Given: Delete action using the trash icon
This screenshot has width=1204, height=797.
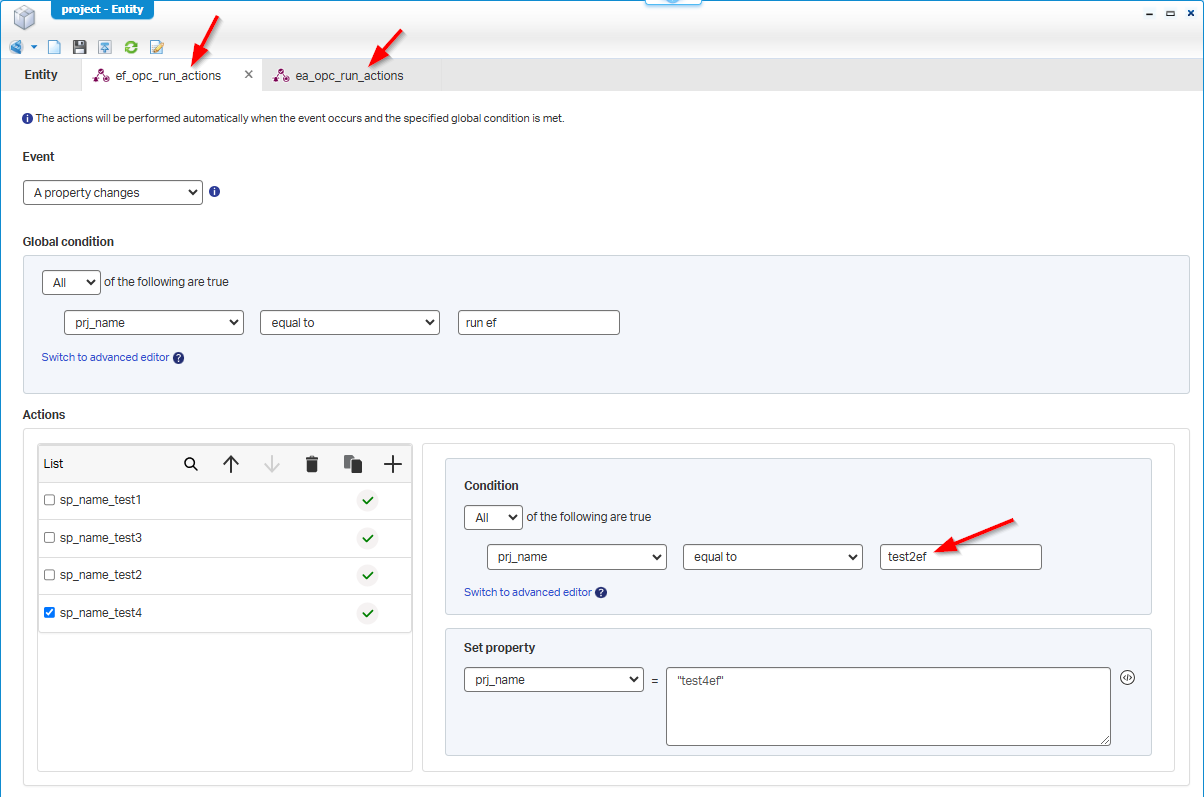Looking at the screenshot, I should tap(312, 464).
